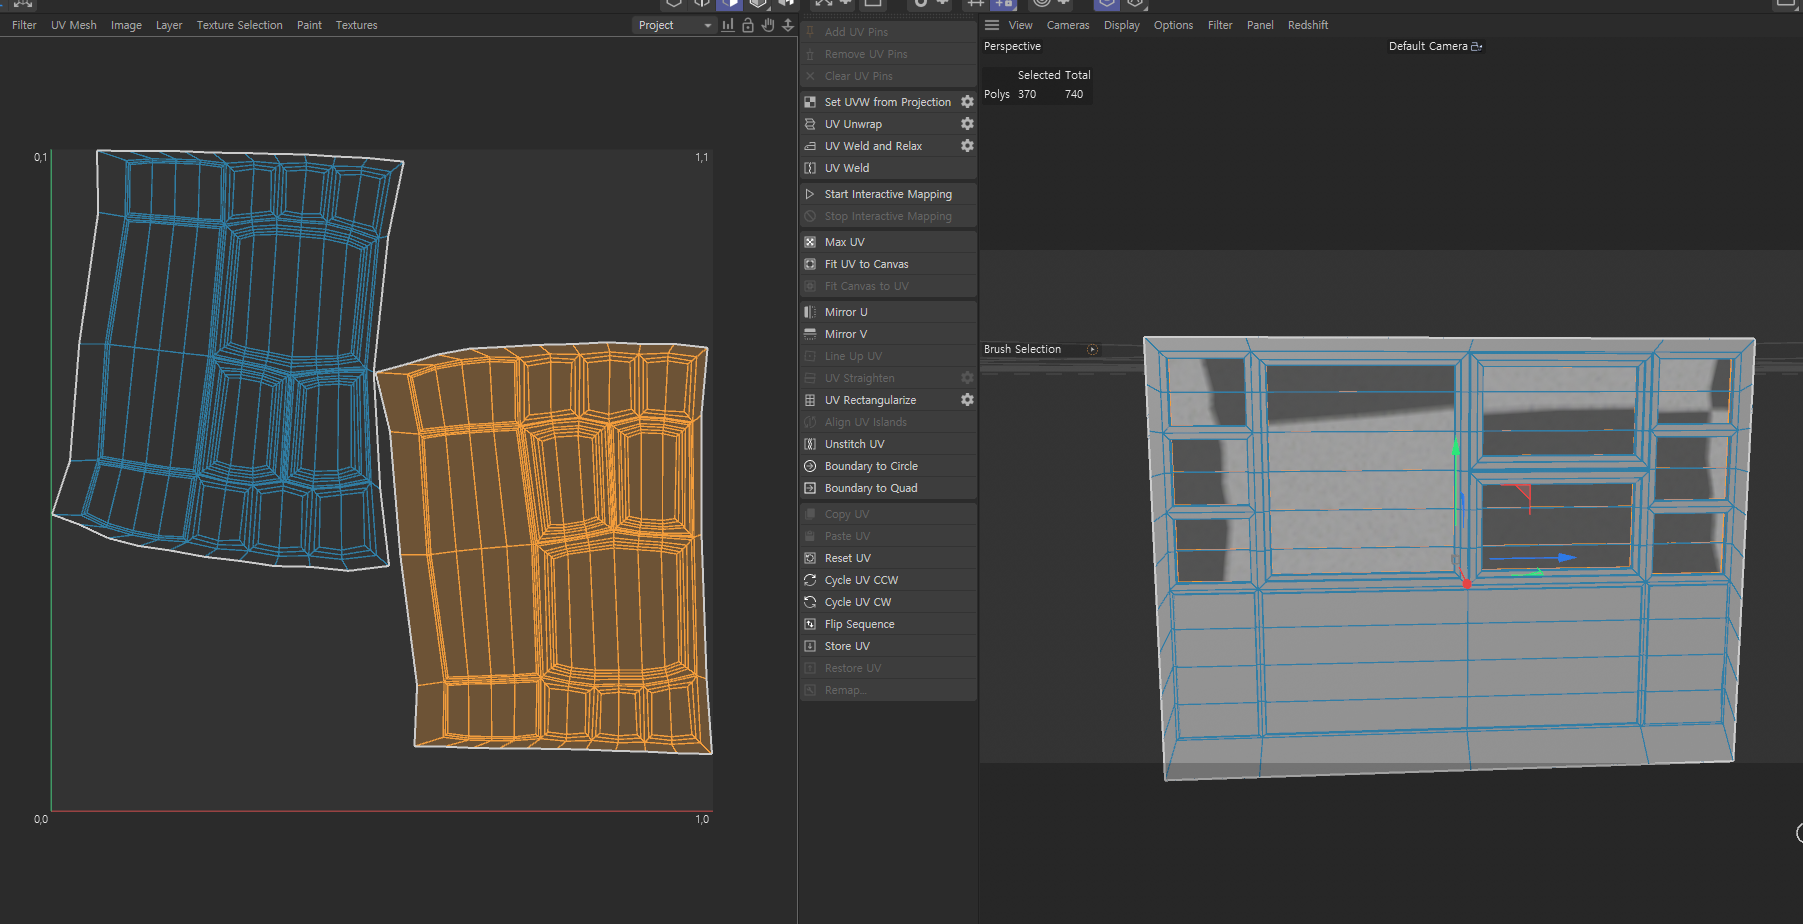The width and height of the screenshot is (1803, 924).
Task: Click the Mirror U icon
Action: pyautogui.click(x=810, y=312)
